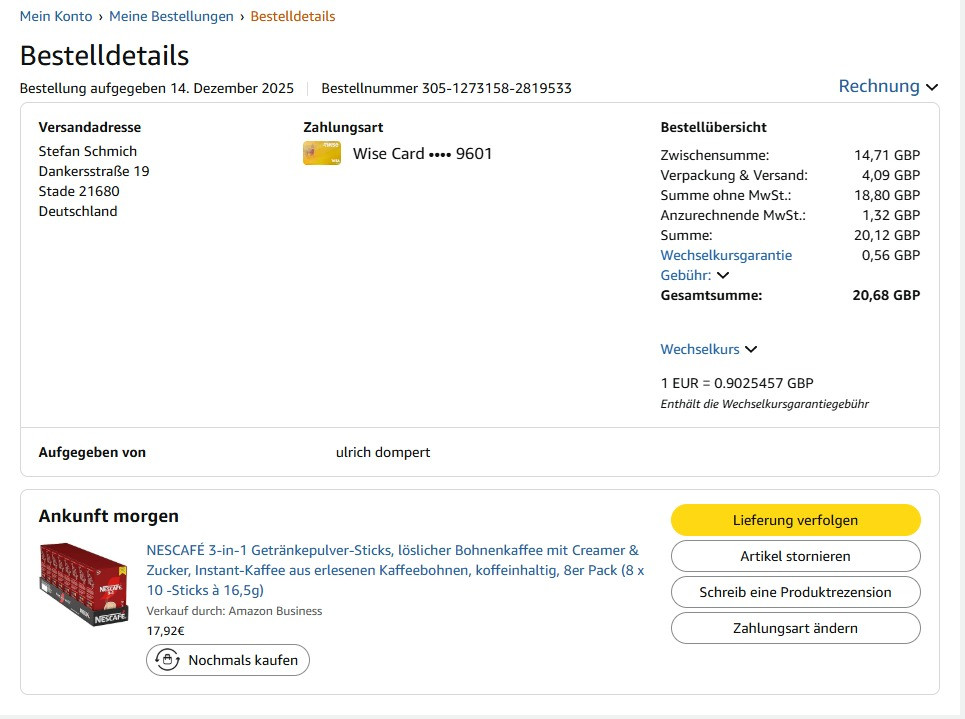Image resolution: width=965 pixels, height=719 pixels.
Task: Click Lieferung verfolgen button
Action: click(795, 520)
